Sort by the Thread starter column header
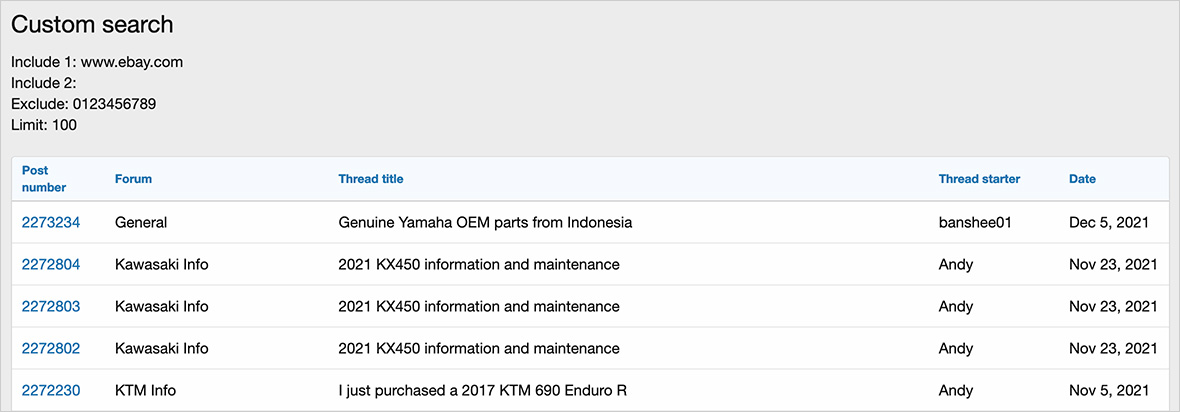 (979, 179)
